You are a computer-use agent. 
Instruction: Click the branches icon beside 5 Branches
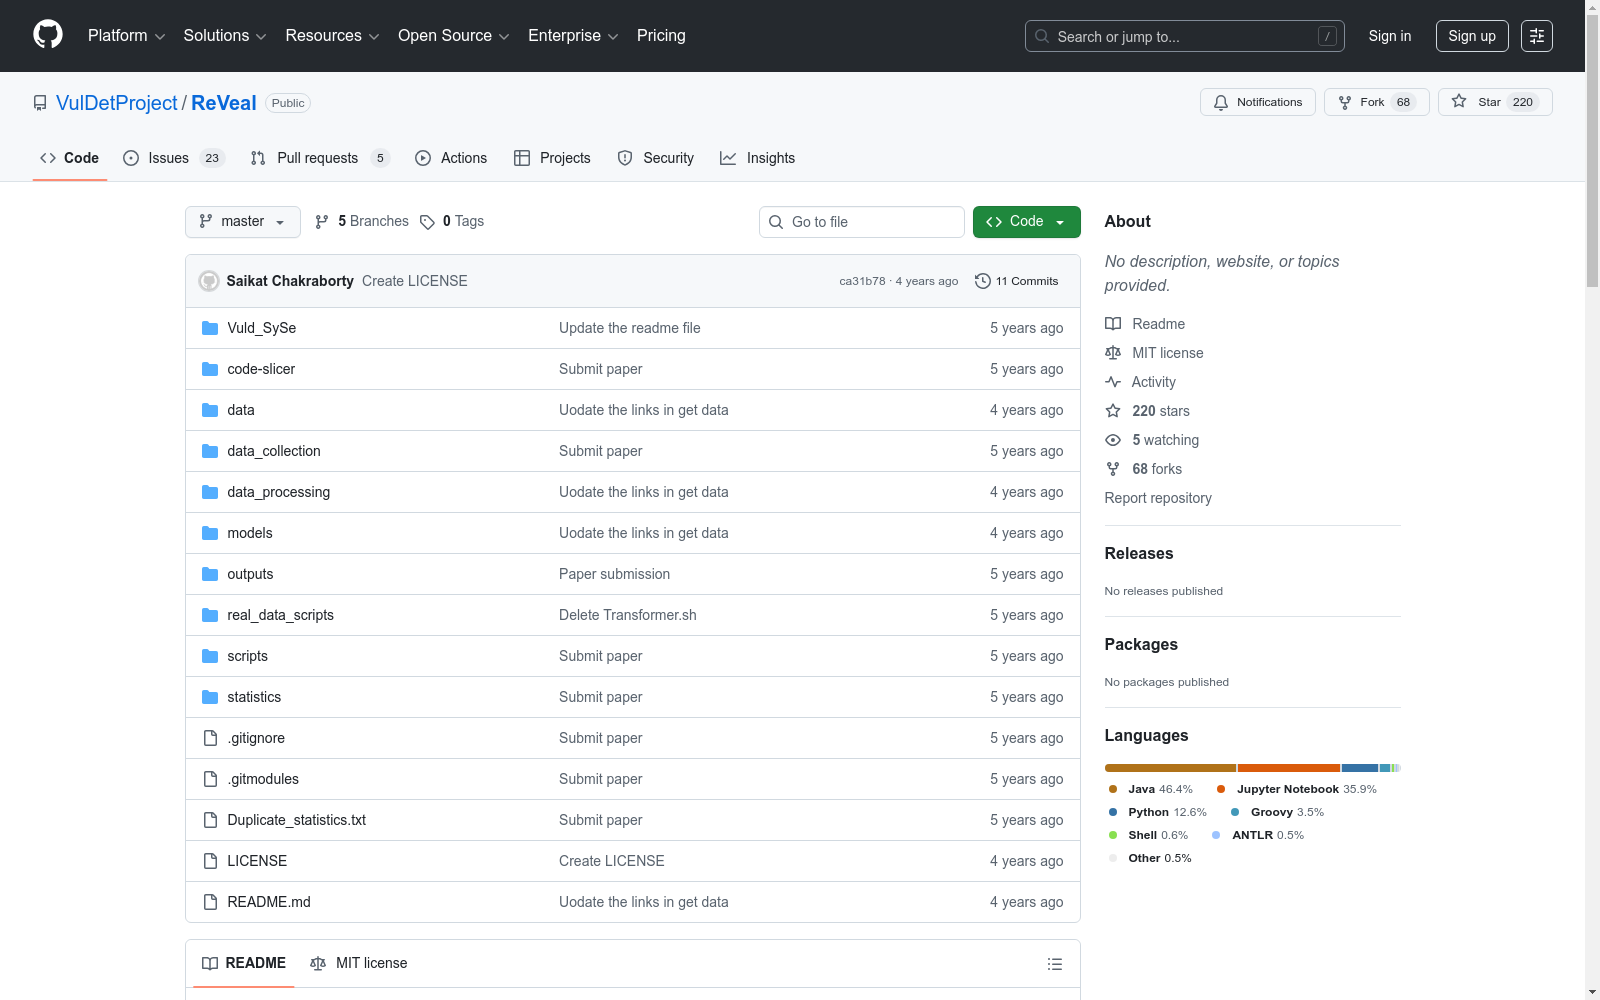point(322,222)
